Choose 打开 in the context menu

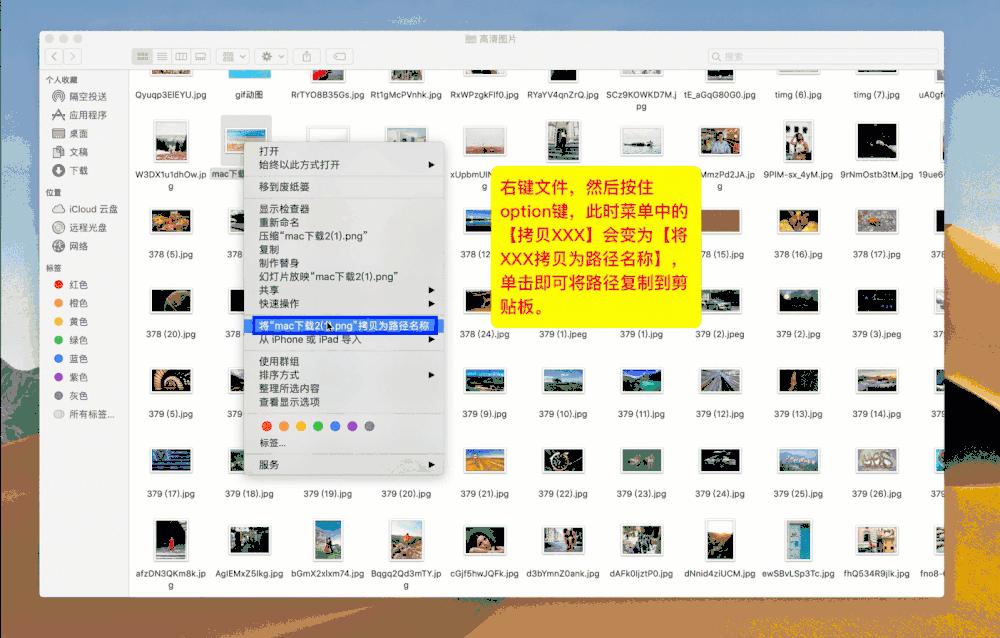(x=344, y=151)
